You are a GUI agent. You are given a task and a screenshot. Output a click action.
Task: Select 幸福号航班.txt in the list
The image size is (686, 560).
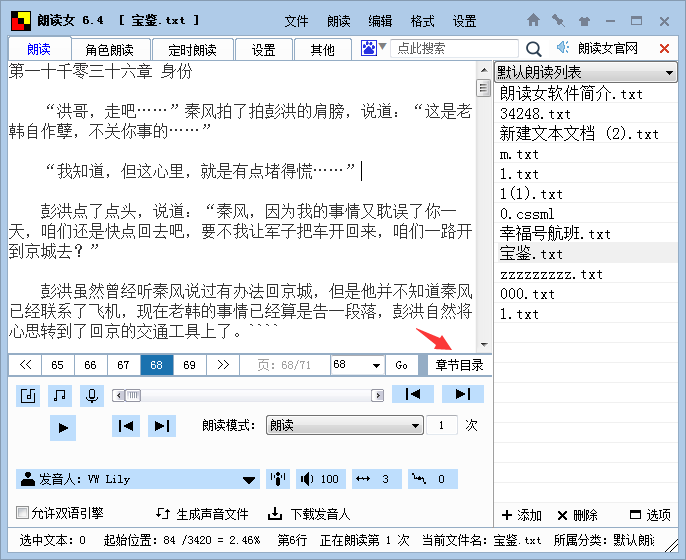586,234
